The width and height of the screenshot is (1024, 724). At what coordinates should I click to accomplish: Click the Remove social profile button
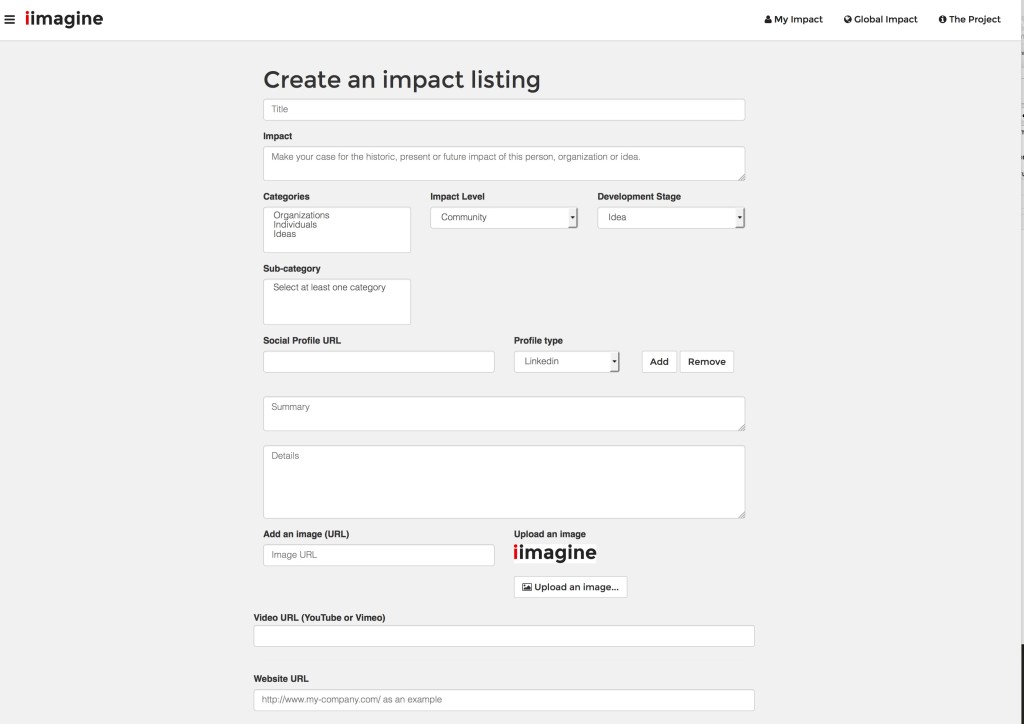[x=706, y=362]
